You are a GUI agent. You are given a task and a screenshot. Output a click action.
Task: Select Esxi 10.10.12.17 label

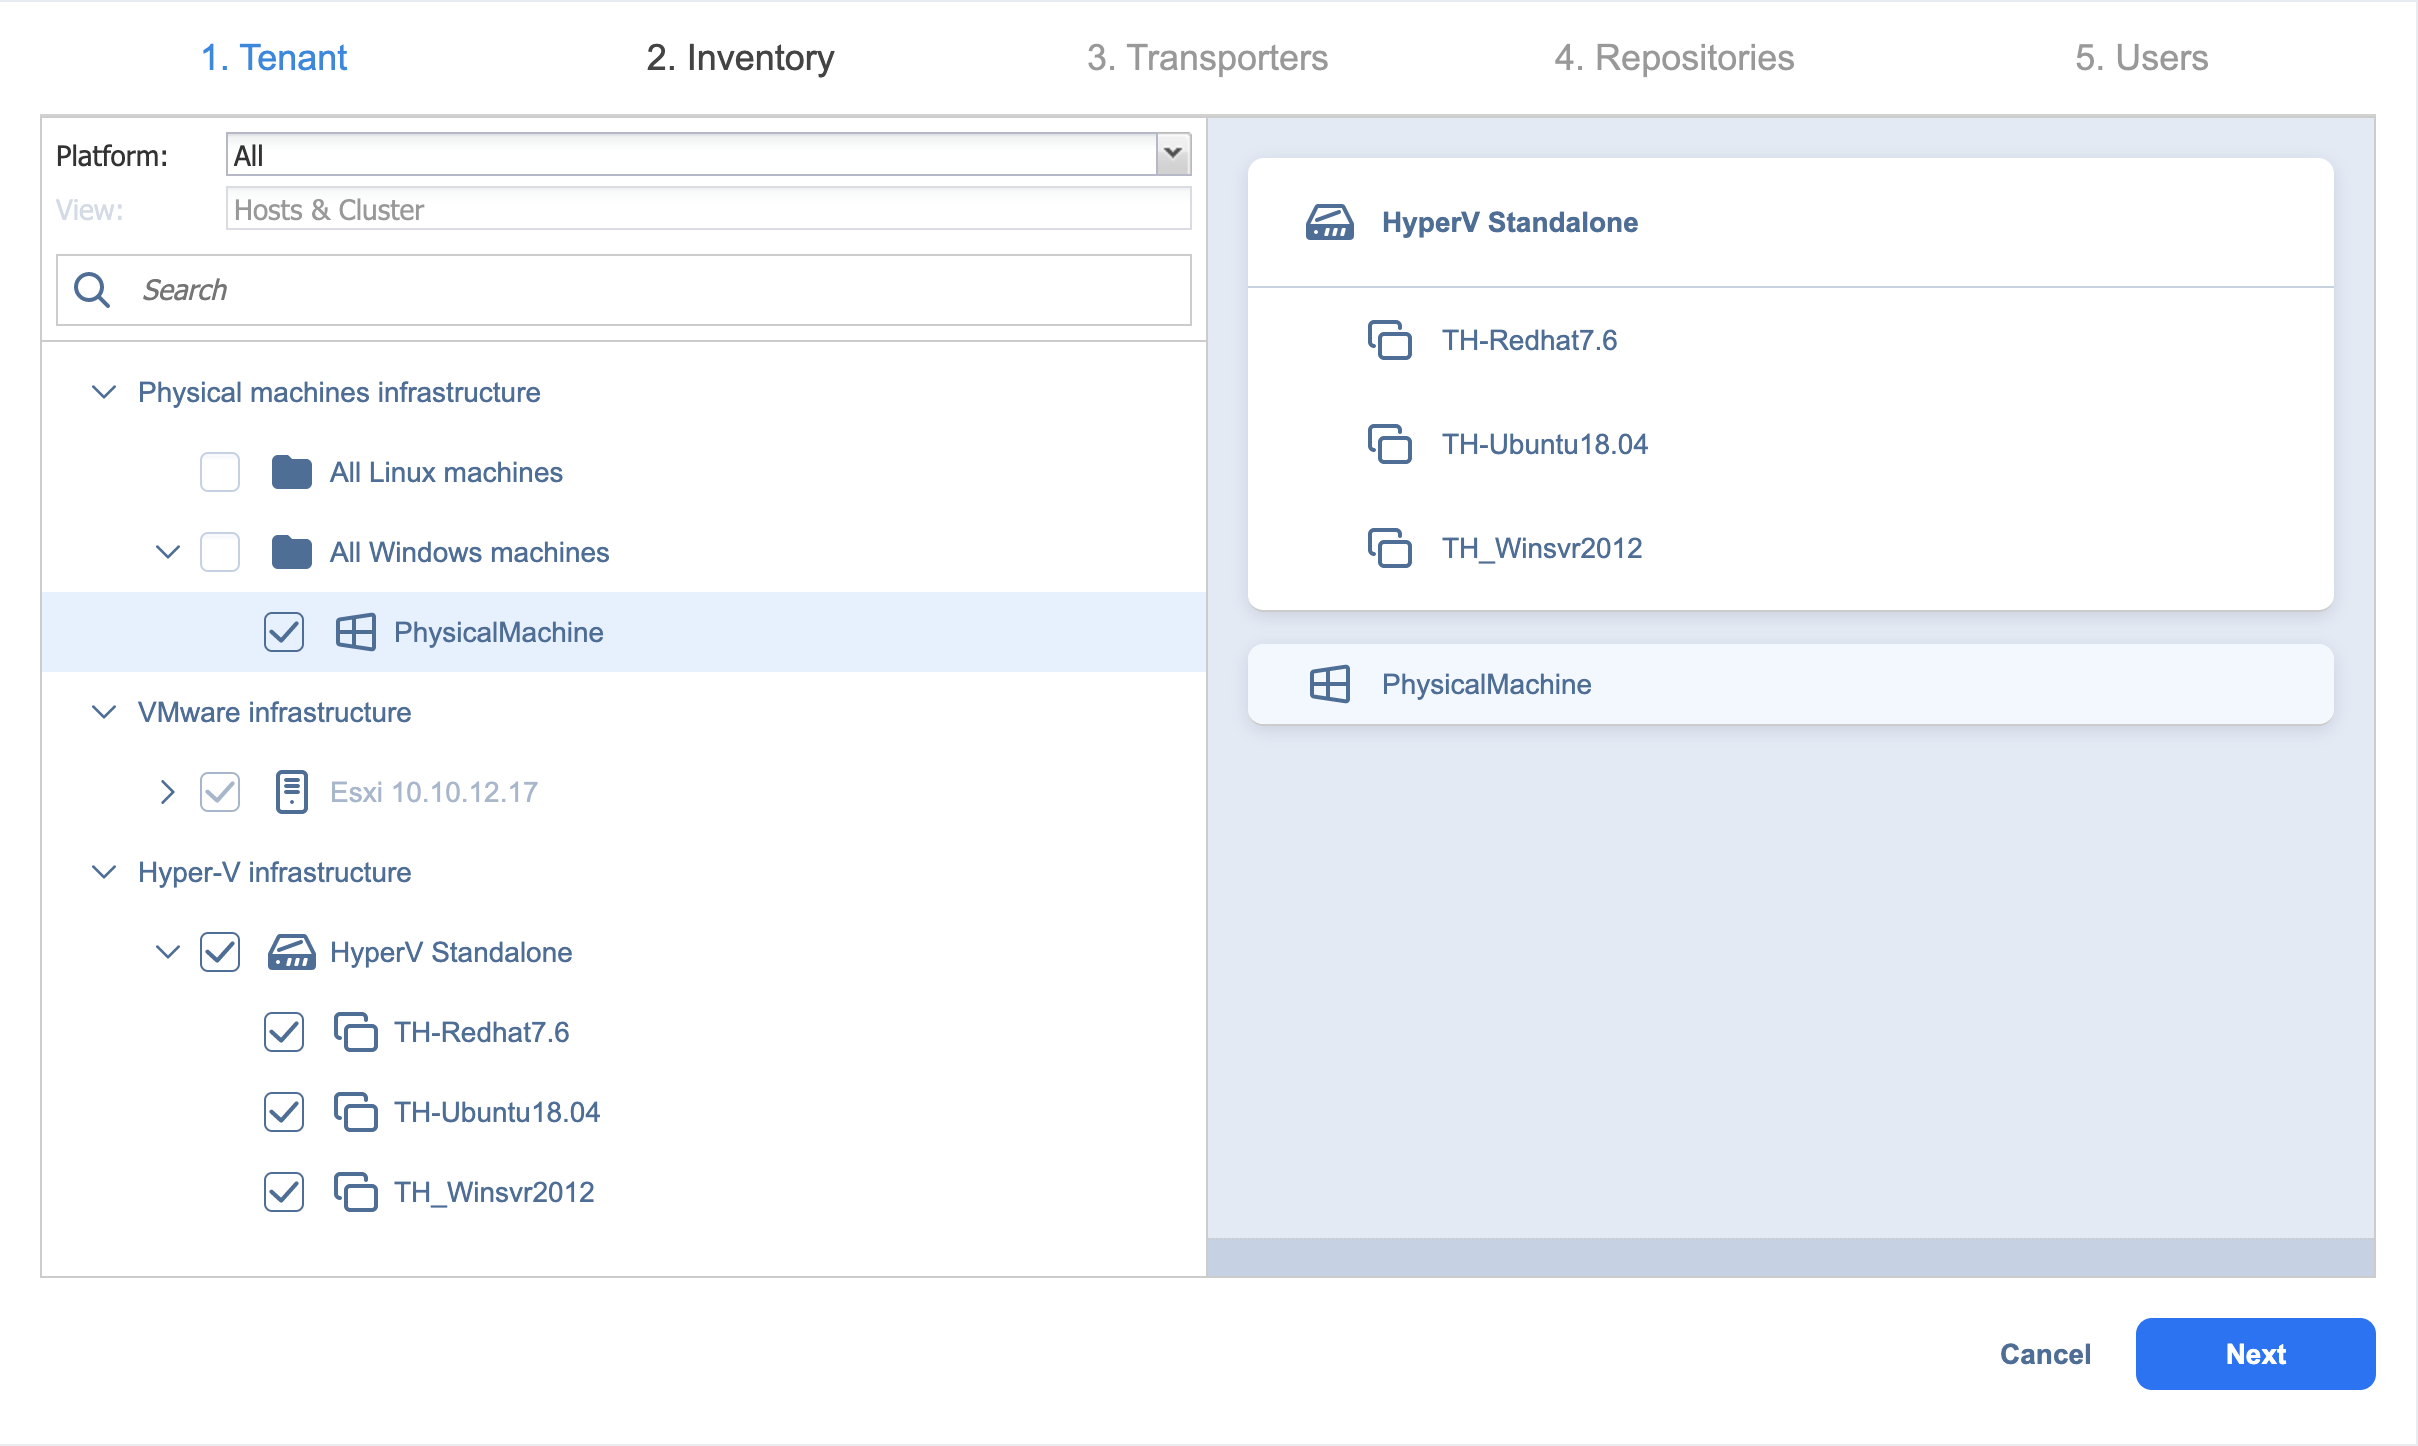point(434,792)
